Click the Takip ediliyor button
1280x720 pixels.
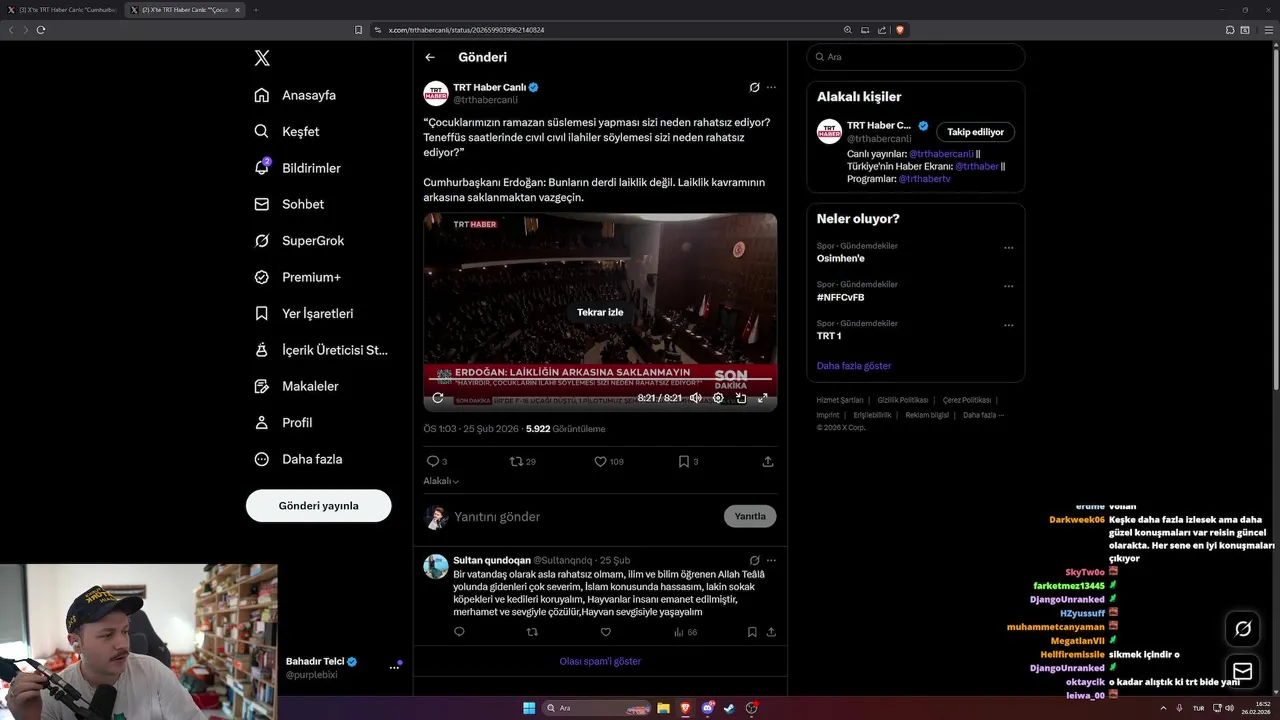tap(976, 132)
